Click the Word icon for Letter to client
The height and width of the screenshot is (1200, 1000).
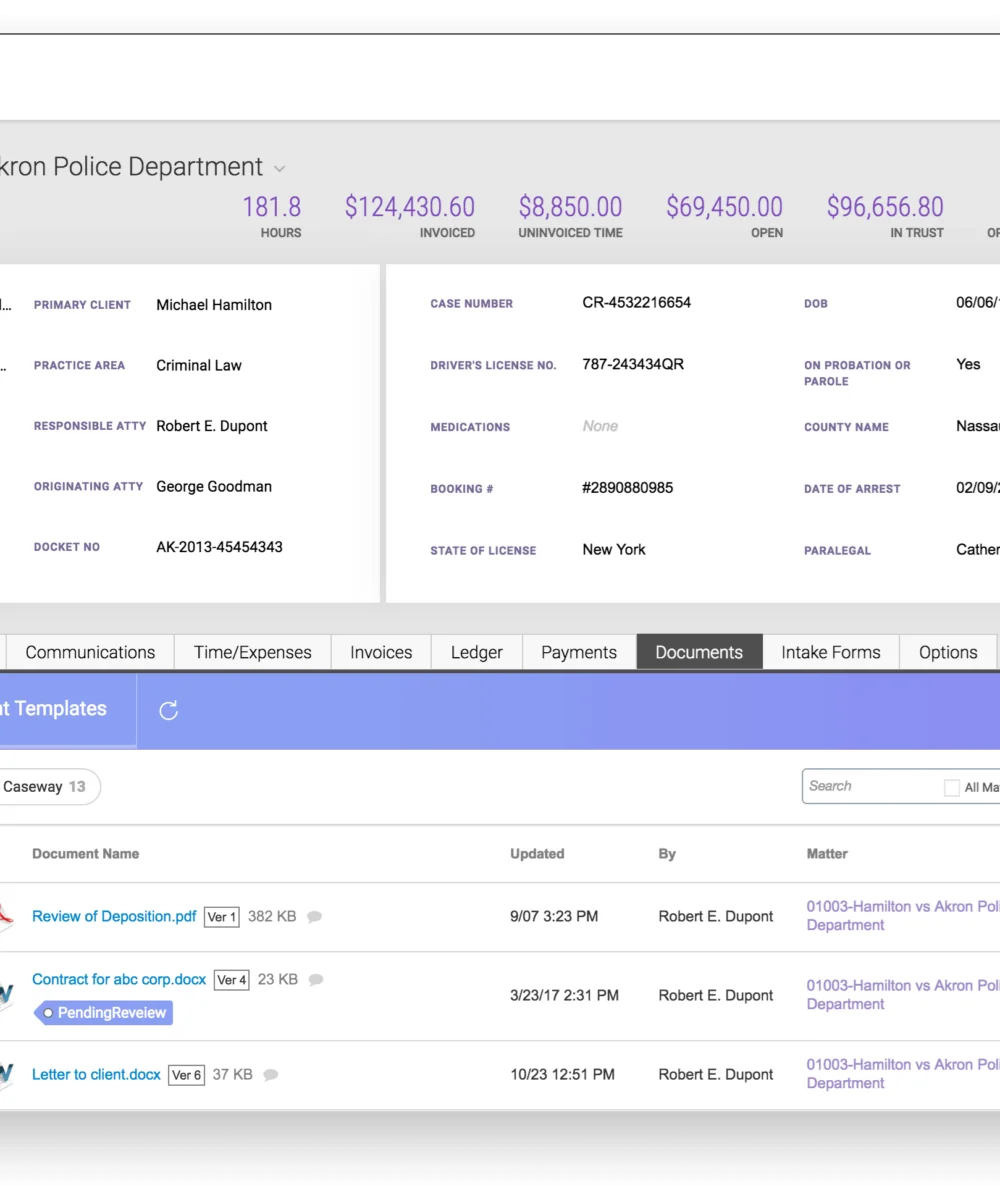[x=6, y=1074]
